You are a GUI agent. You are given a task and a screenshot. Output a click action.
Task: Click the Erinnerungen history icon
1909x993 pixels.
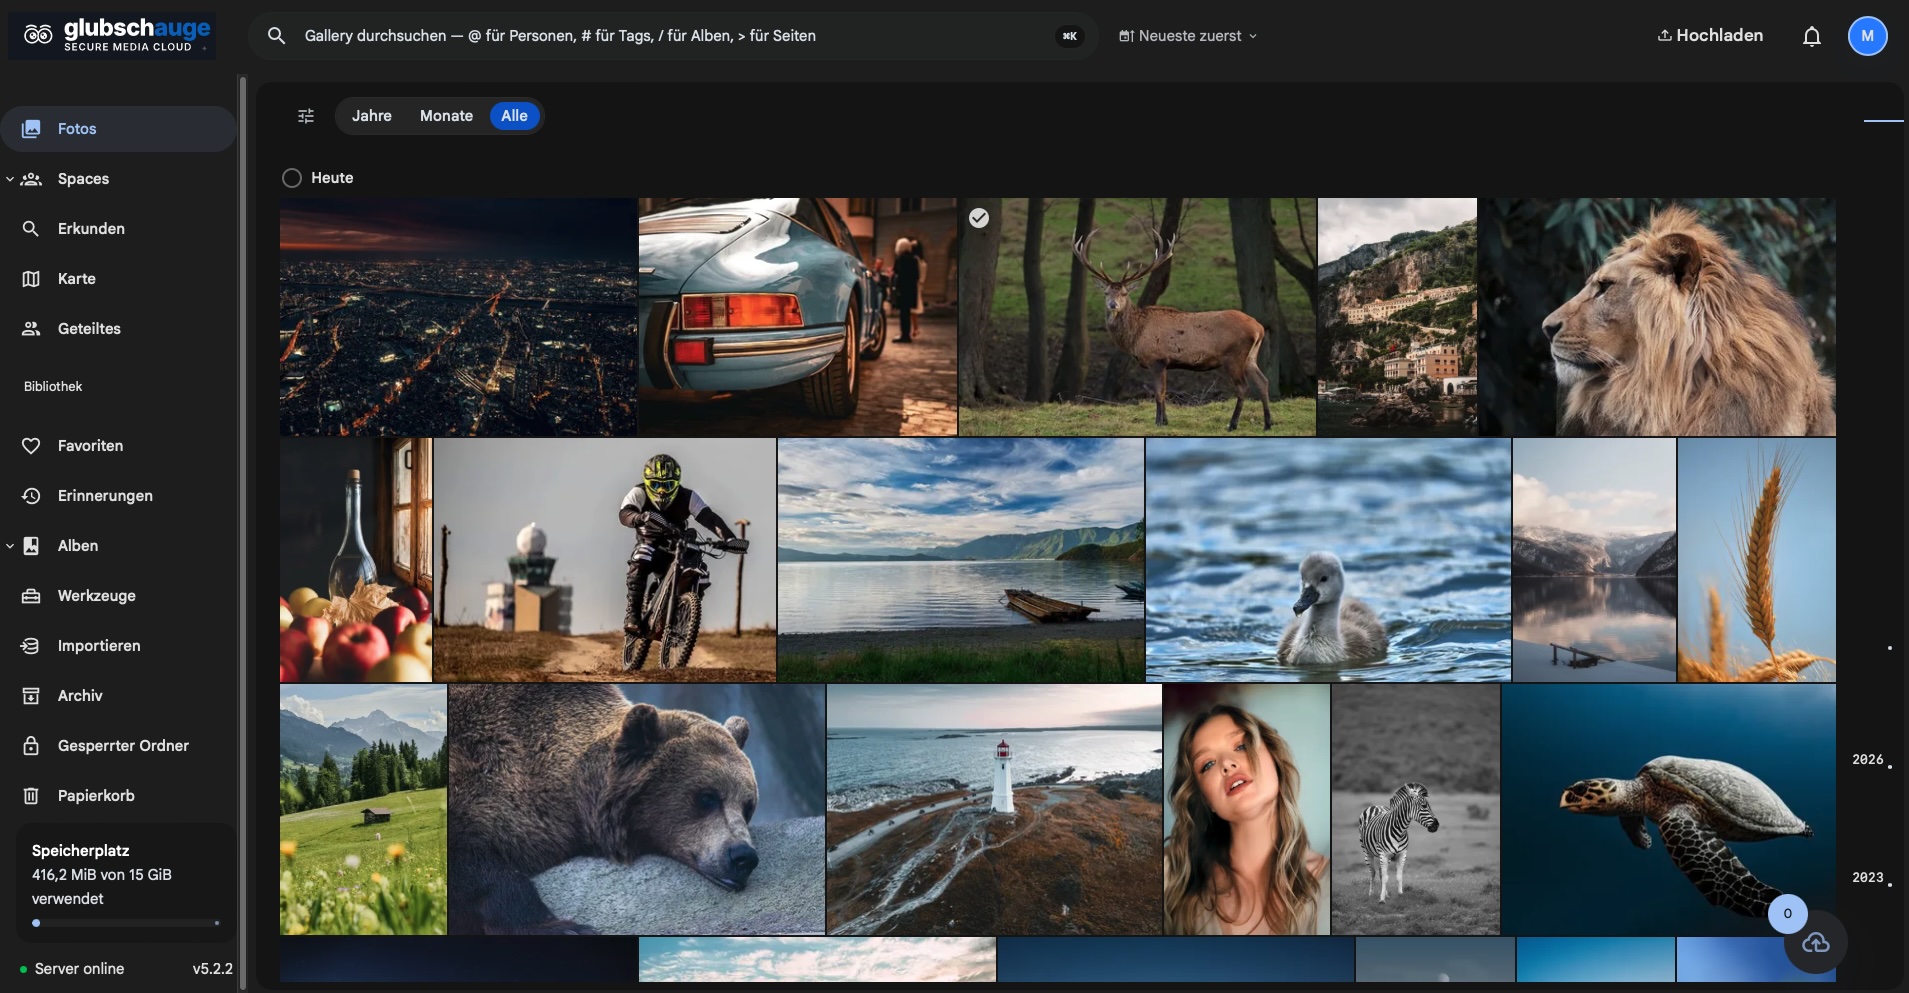31,496
